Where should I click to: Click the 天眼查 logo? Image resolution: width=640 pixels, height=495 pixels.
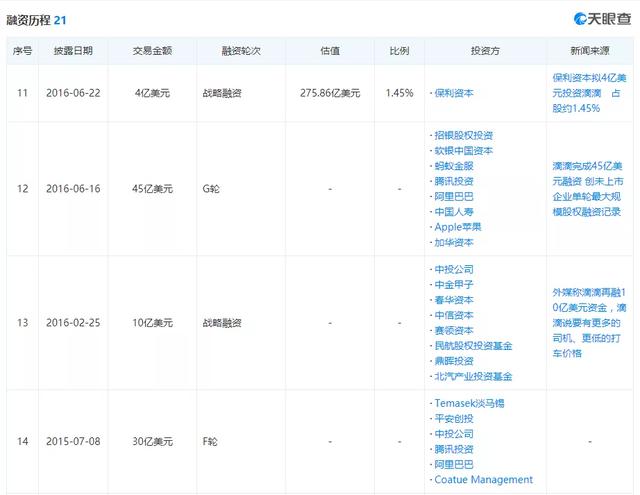602,18
